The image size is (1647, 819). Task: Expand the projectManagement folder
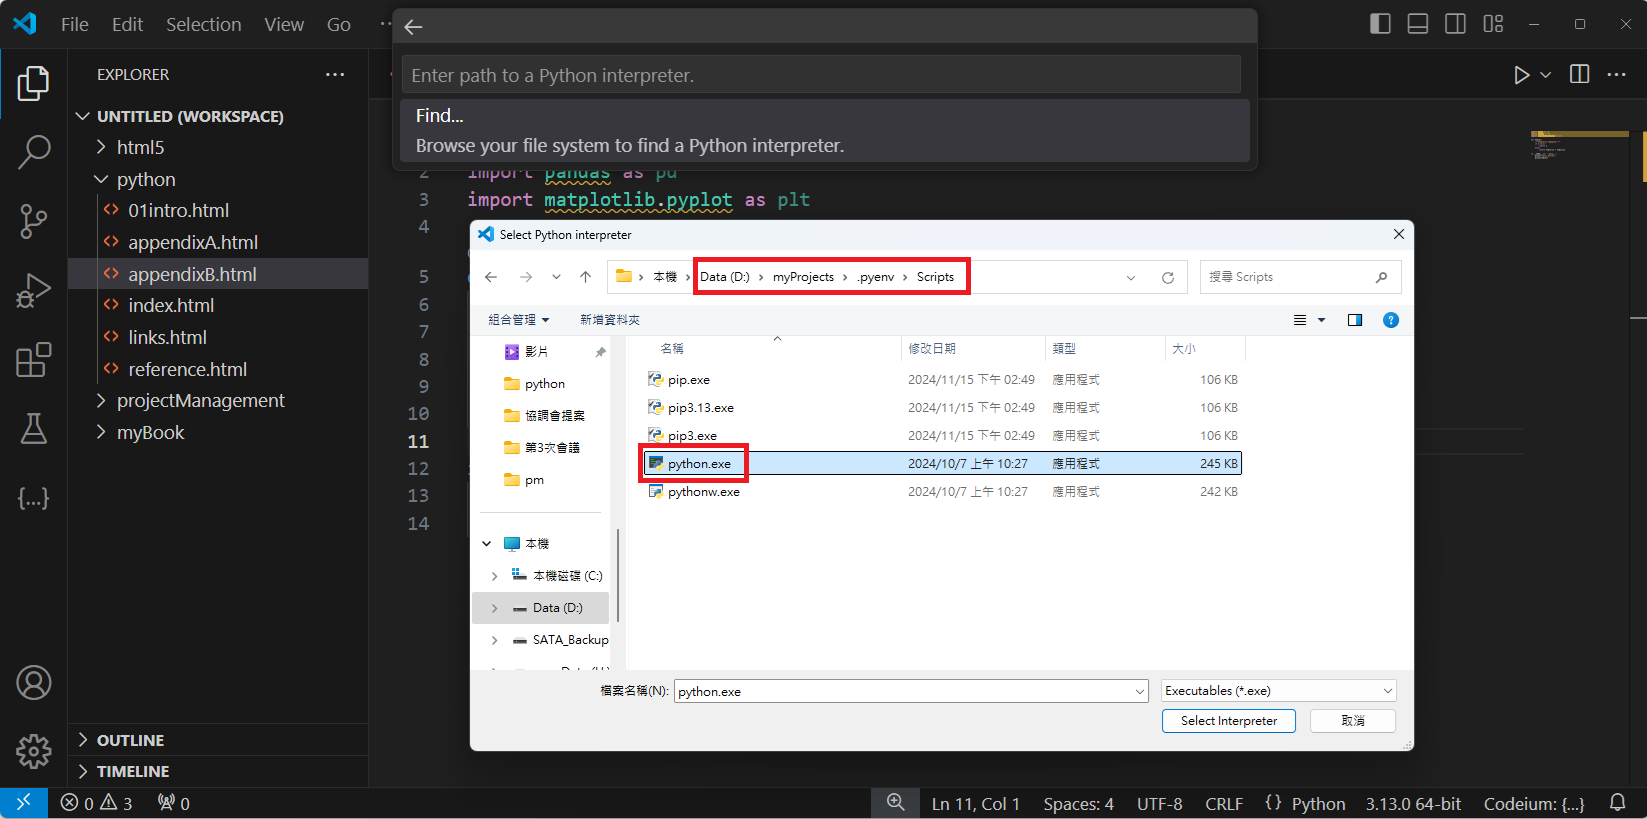(x=200, y=401)
